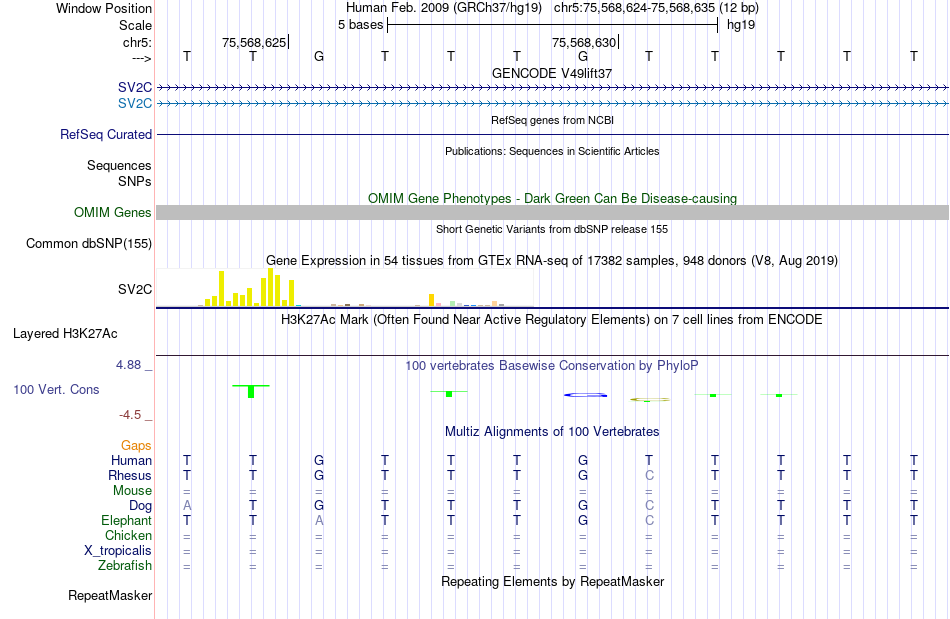Click the 100 Vert. Cons label
The height and width of the screenshot is (619, 950).
56,389
